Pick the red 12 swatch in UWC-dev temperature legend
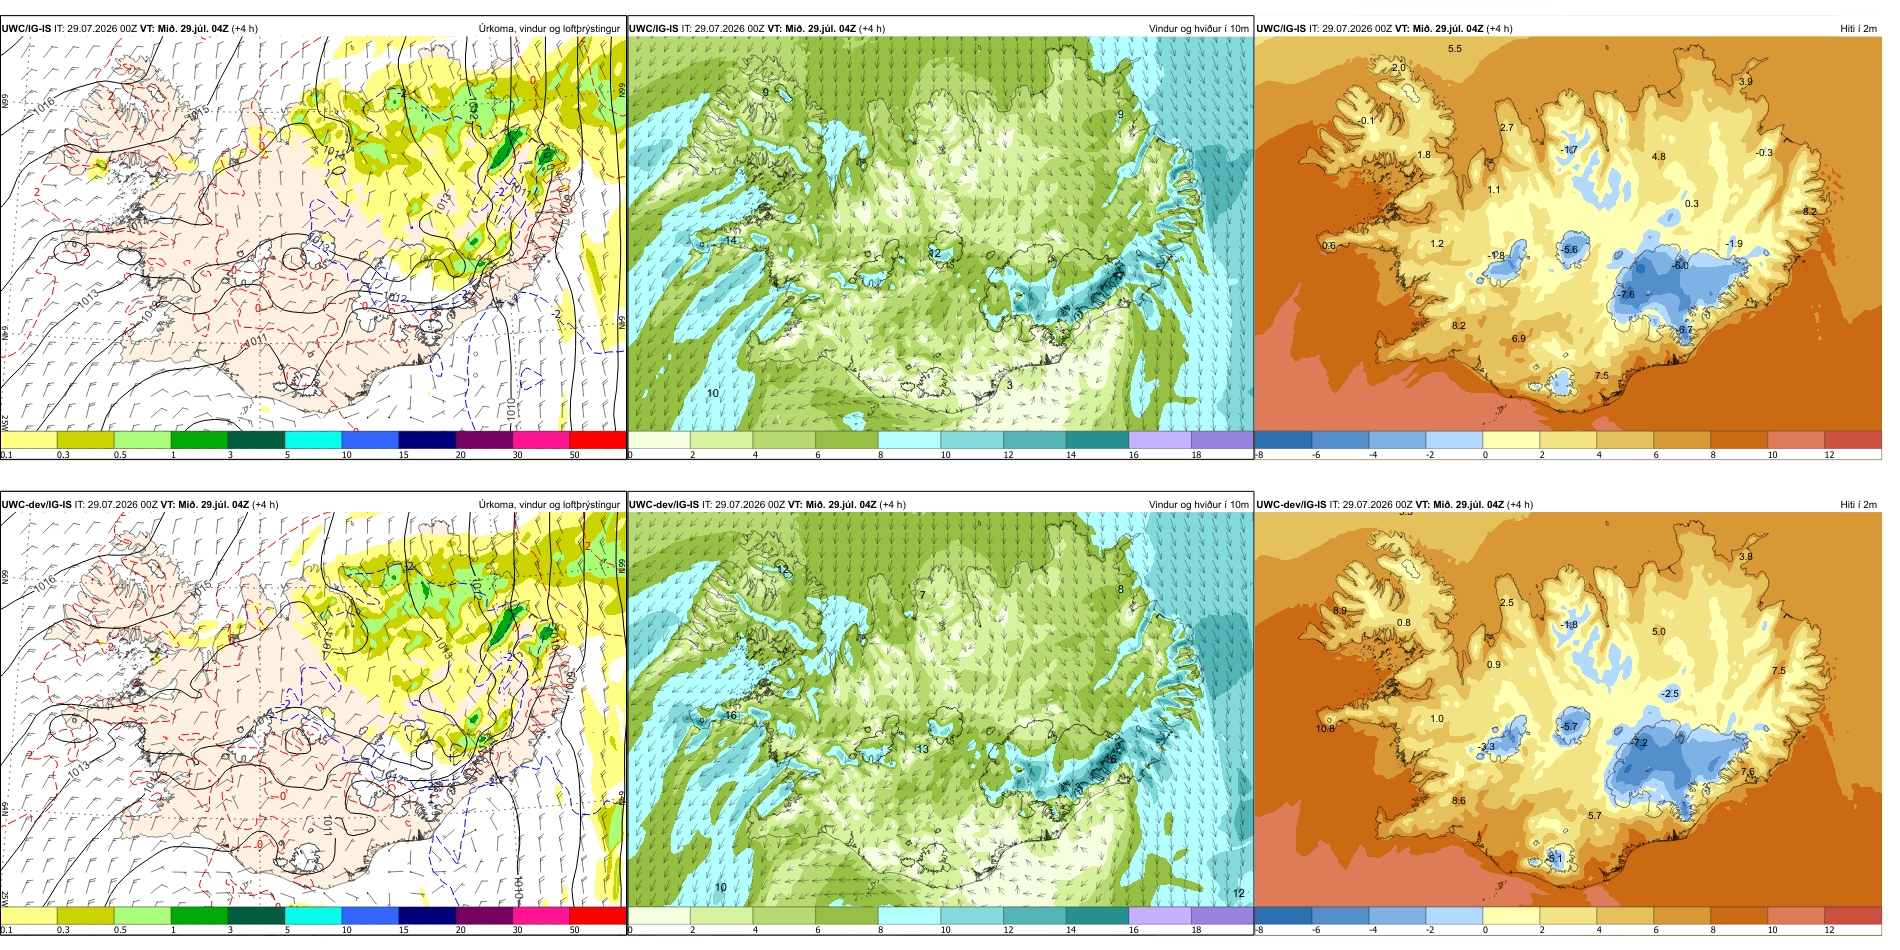Screen dimensions: 1900x950 (1853, 915)
